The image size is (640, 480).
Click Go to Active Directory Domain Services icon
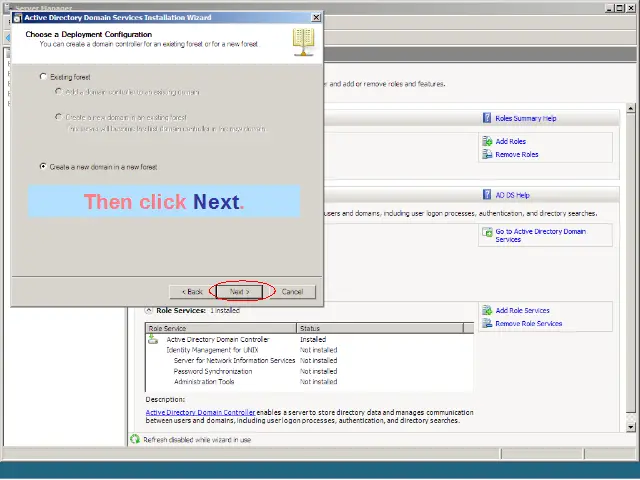coord(487,232)
